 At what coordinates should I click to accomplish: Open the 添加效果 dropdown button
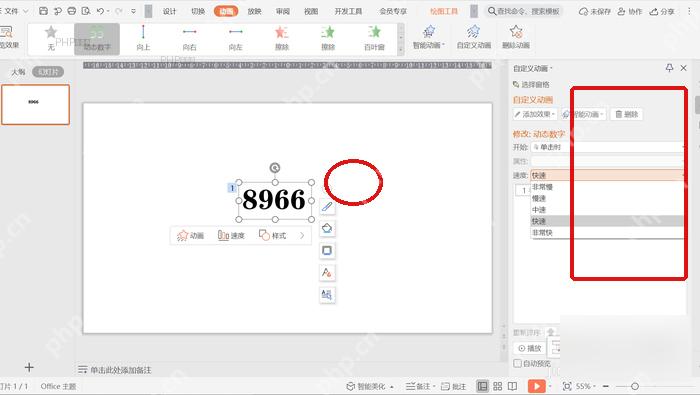click(x=535, y=114)
